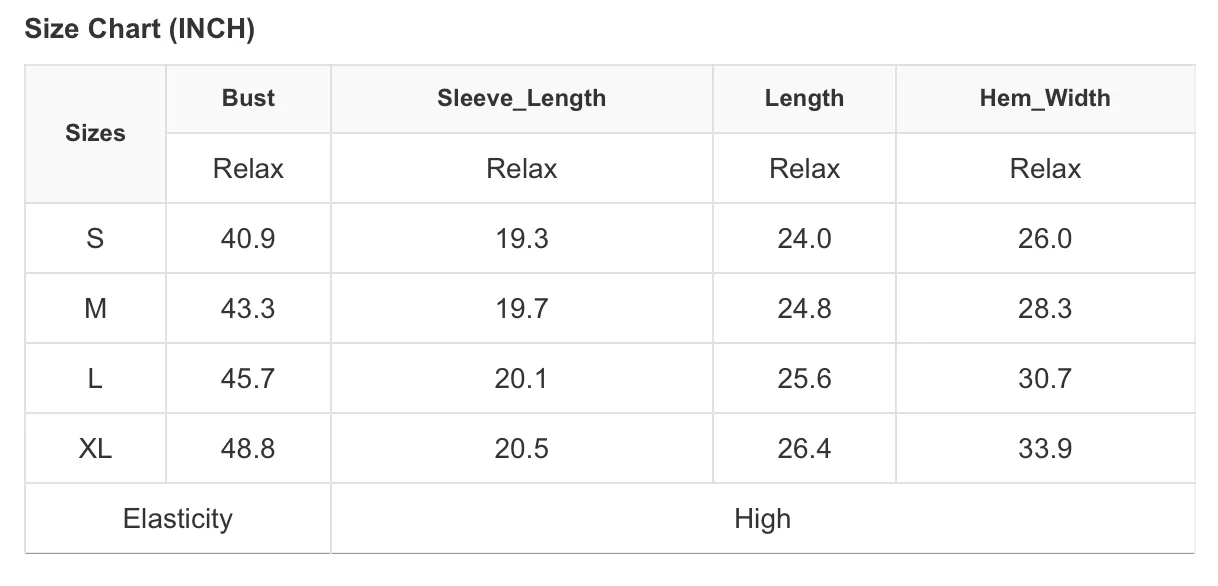Select the M size row label
The image size is (1218, 586).
[96, 309]
